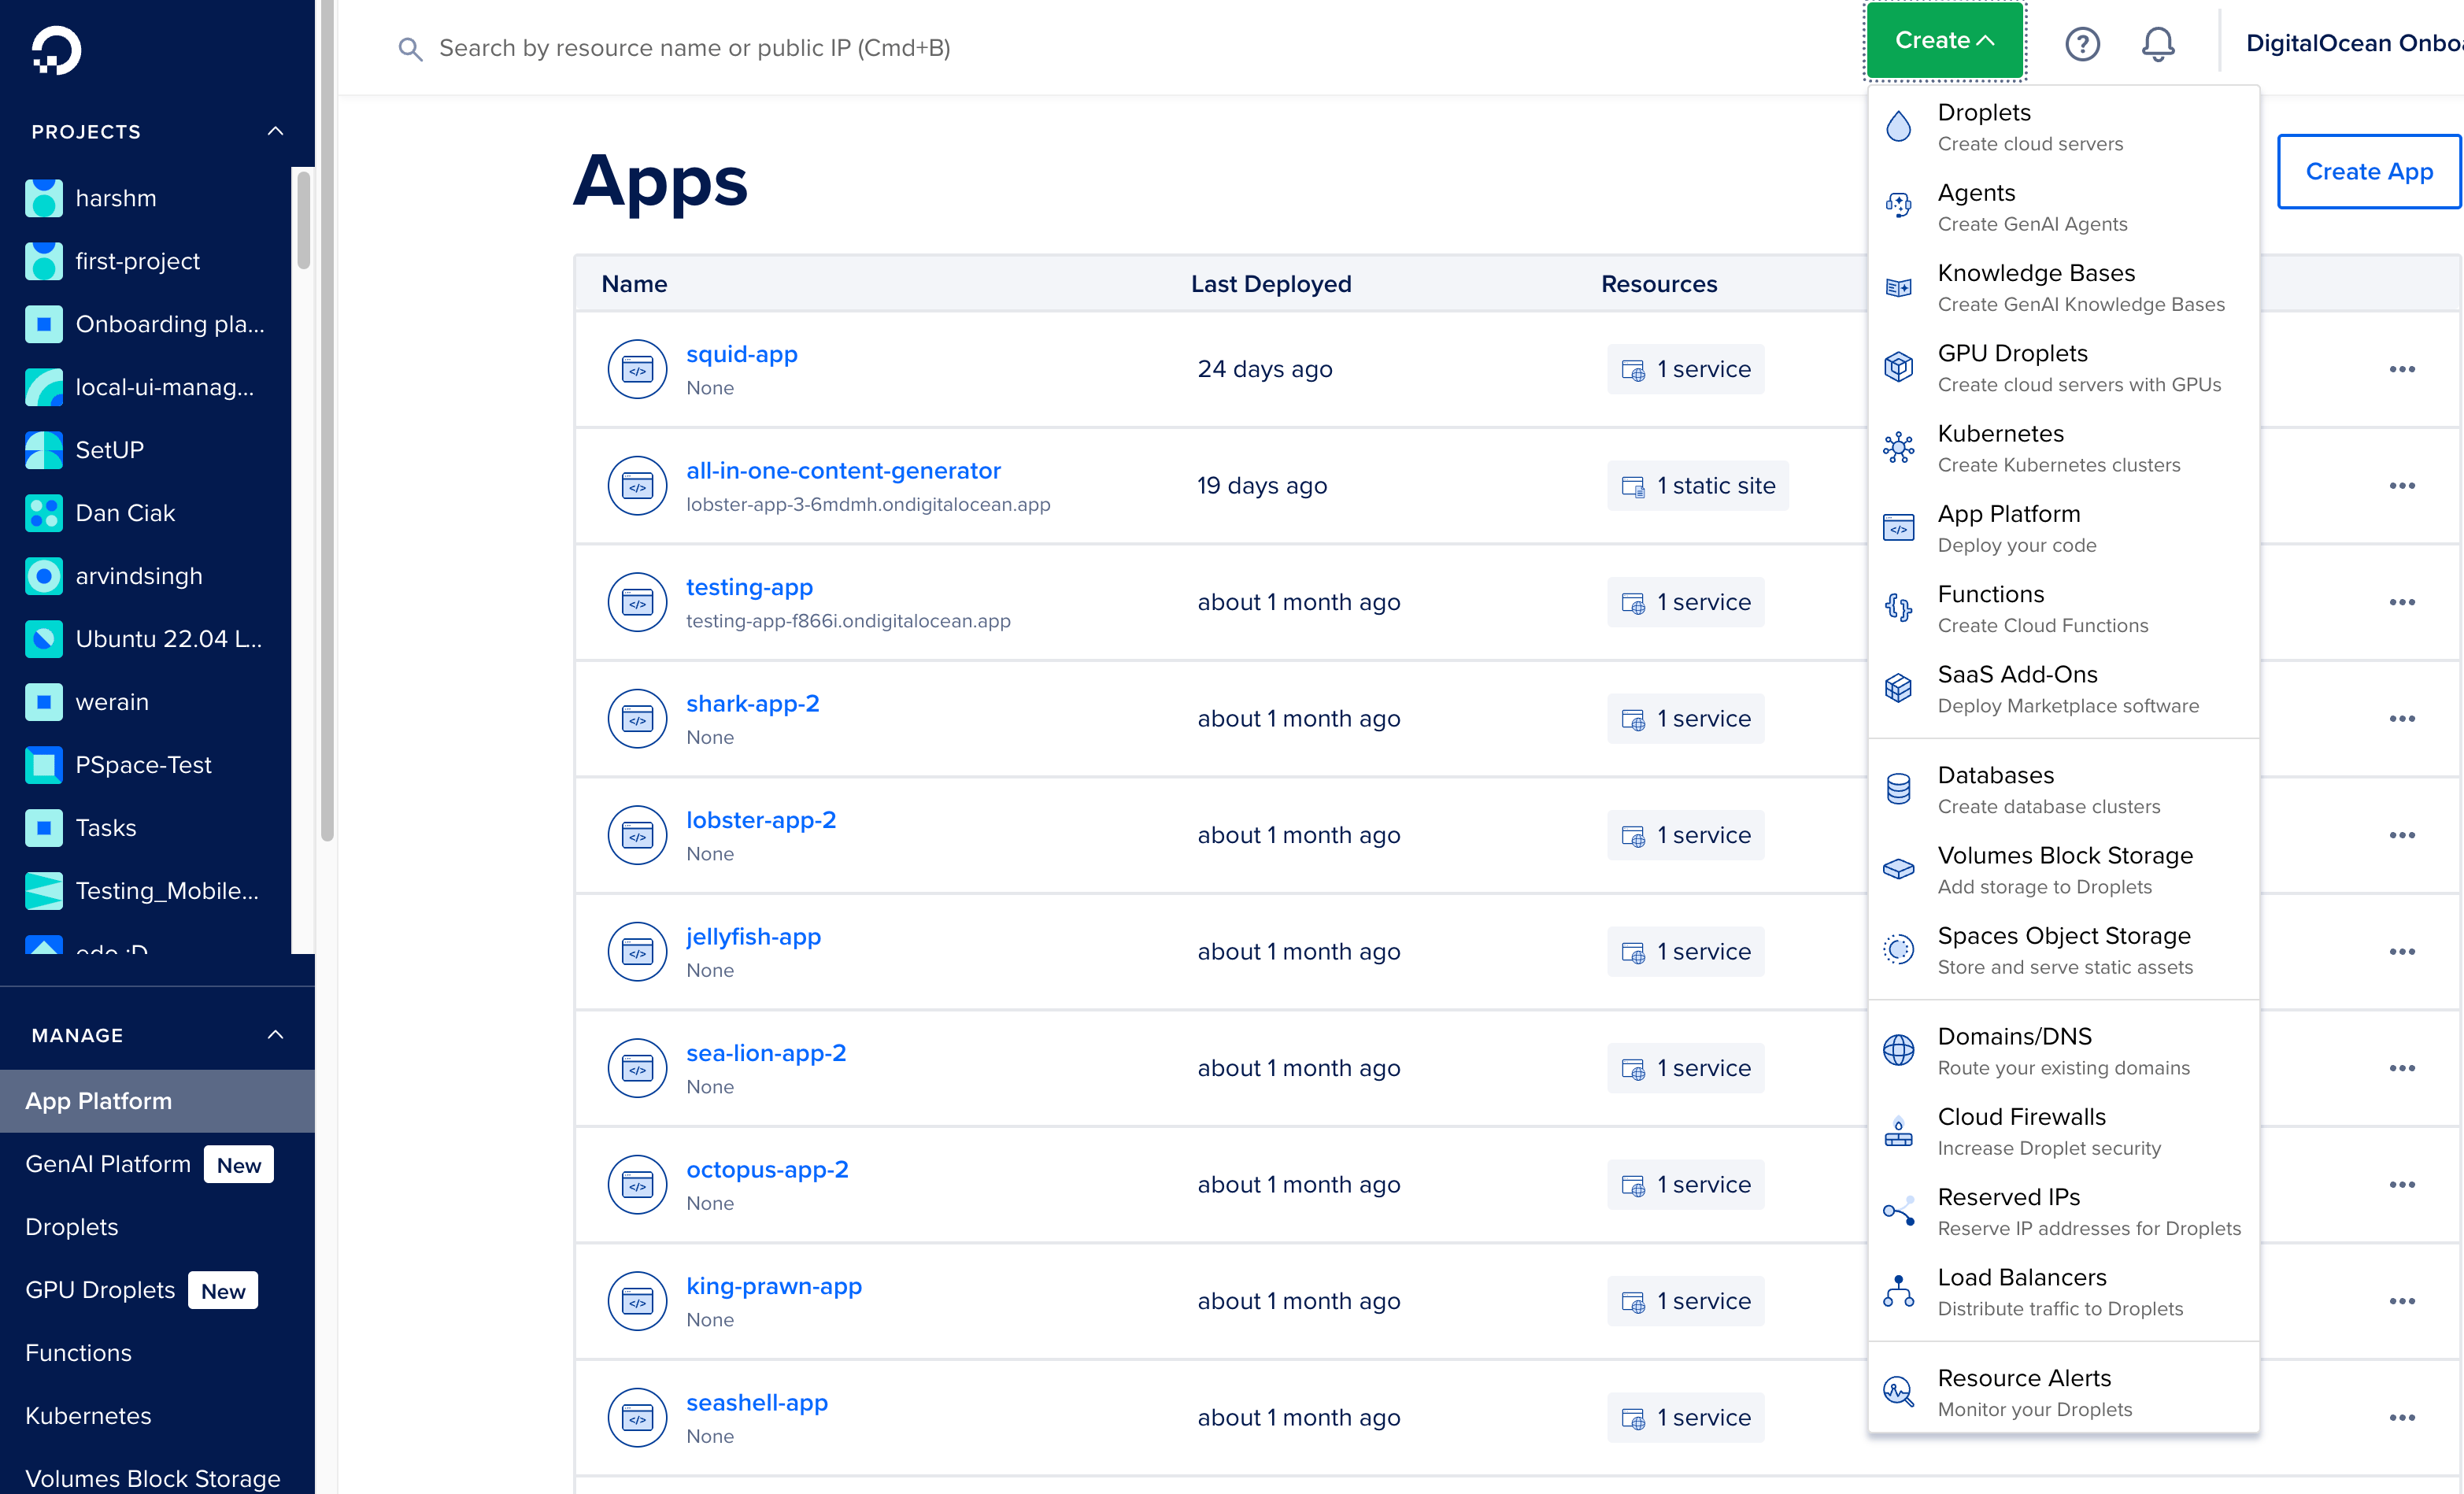Click the GPU Droplets cube icon in Create menu
Image resolution: width=2464 pixels, height=1494 pixels.
[1898, 367]
